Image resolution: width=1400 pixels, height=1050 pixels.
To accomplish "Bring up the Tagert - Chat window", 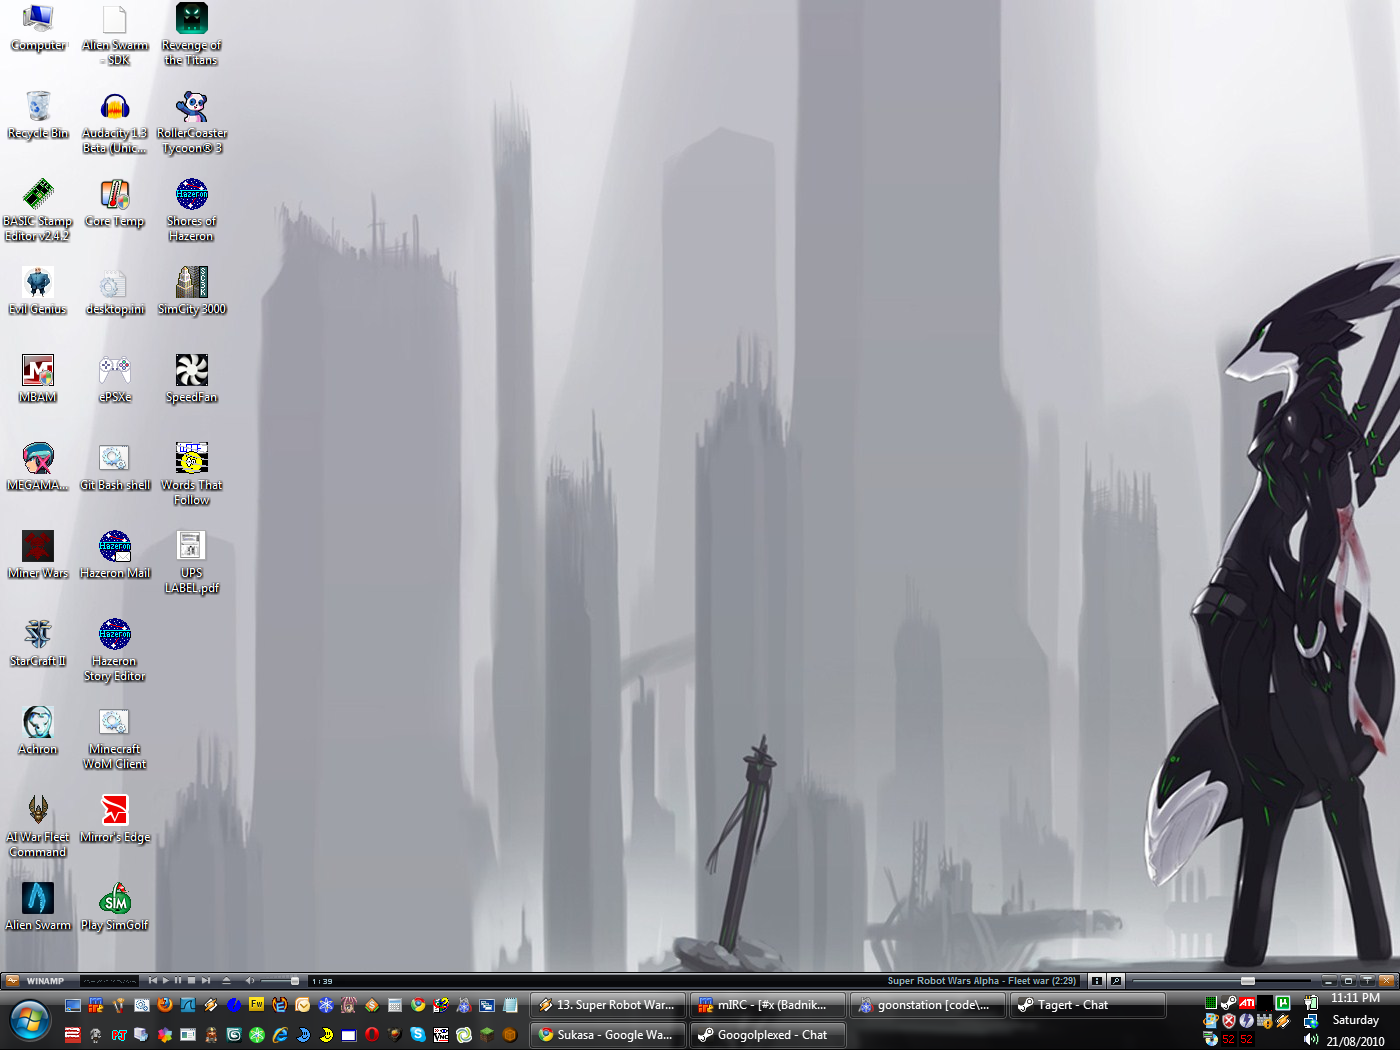I will tap(1088, 1005).
